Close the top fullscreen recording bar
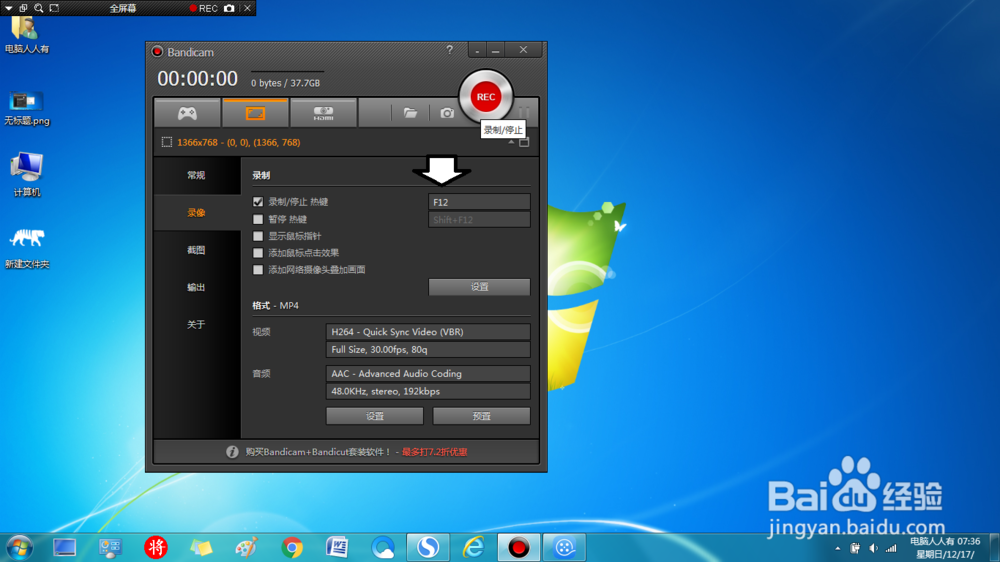 pos(247,8)
